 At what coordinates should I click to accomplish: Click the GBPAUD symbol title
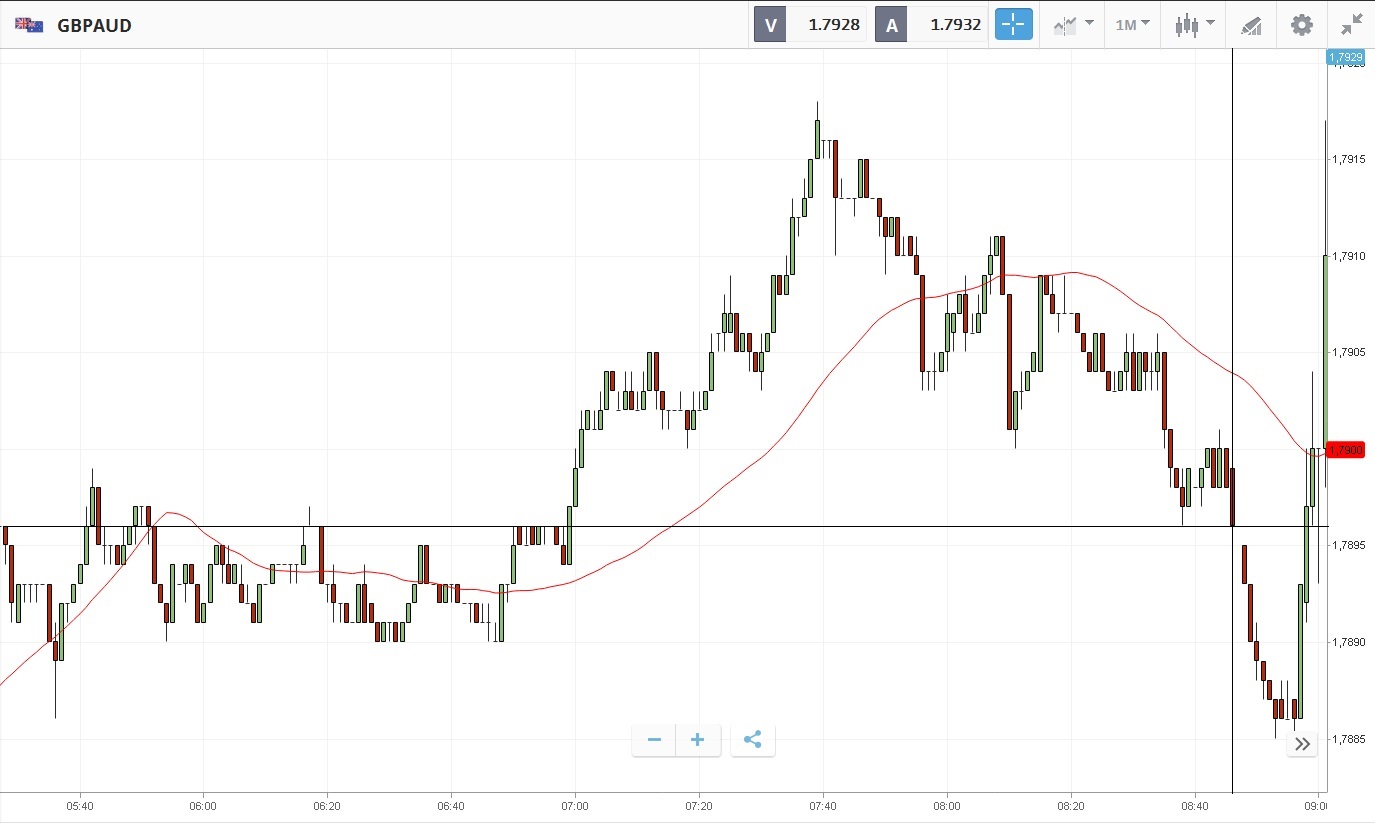tap(94, 26)
